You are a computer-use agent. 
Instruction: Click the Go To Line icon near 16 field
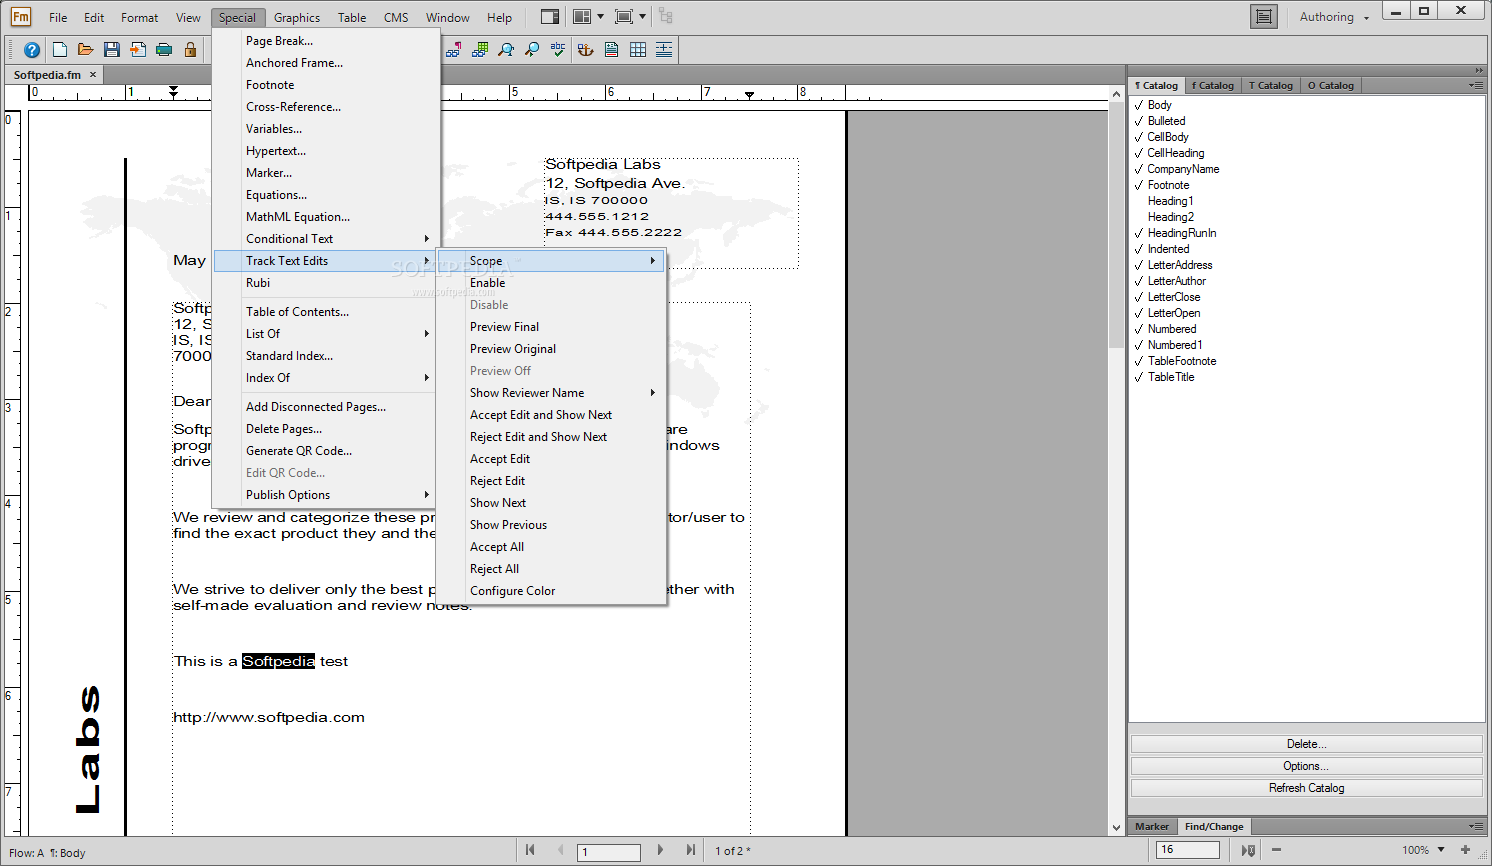click(x=1248, y=850)
